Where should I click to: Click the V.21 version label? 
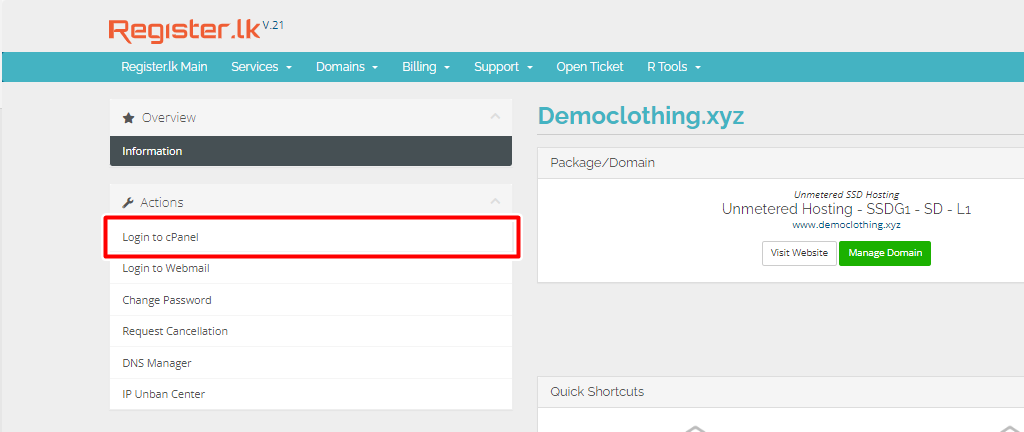pos(273,25)
